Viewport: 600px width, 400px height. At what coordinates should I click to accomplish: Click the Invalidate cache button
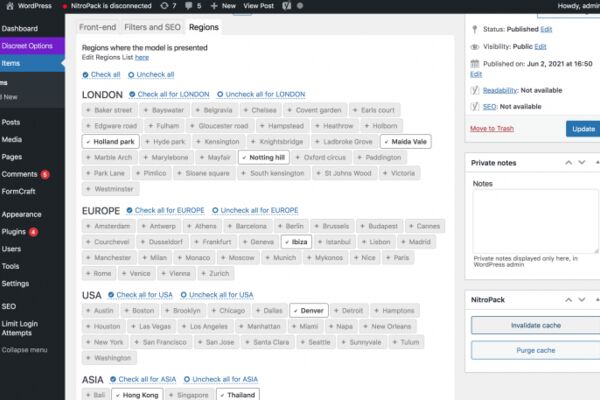point(536,325)
